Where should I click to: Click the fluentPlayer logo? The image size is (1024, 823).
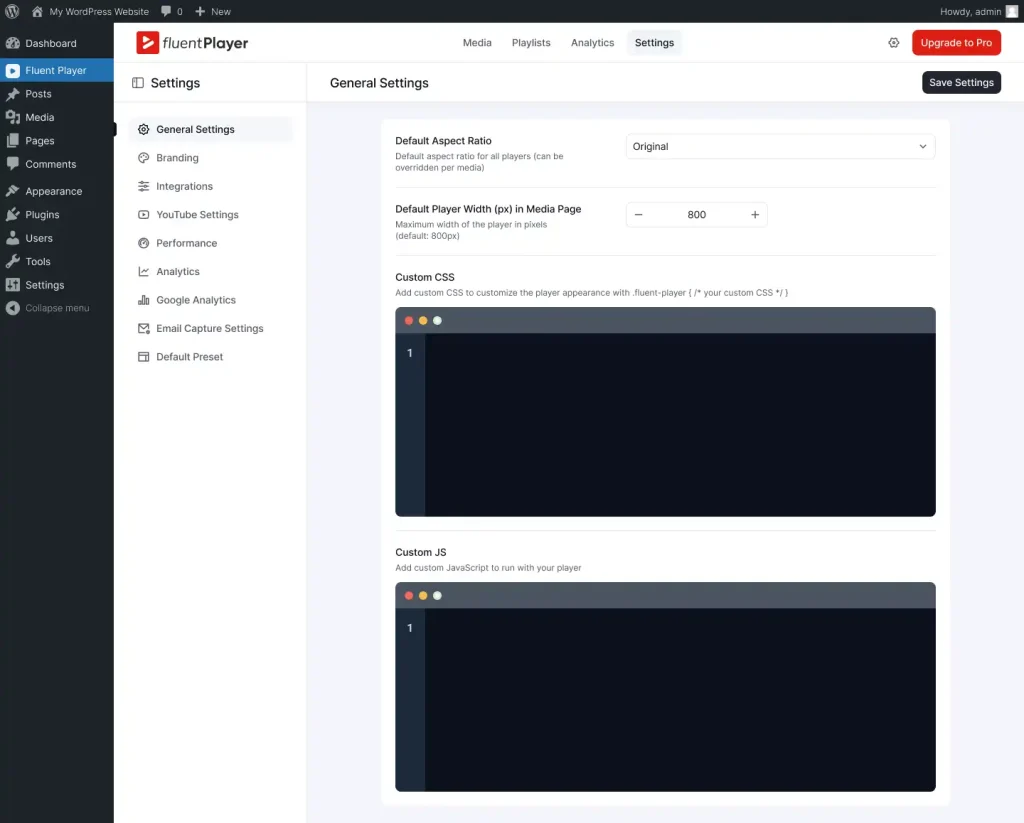pyautogui.click(x=190, y=42)
